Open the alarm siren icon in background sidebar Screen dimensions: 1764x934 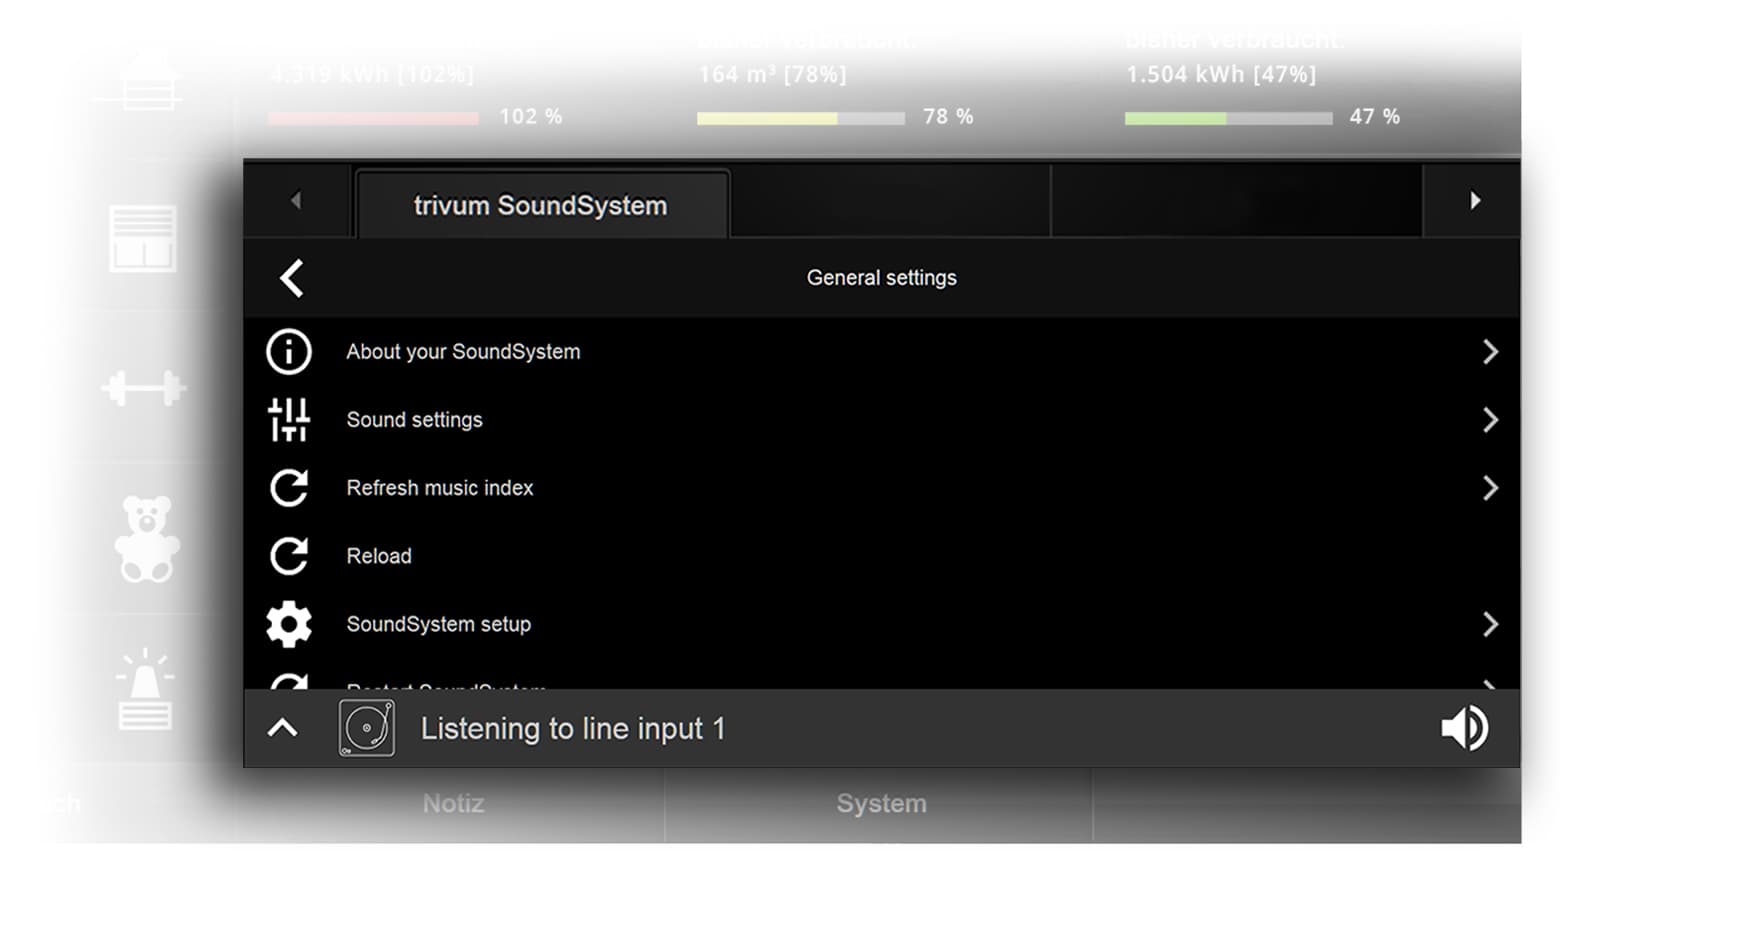pos(145,690)
